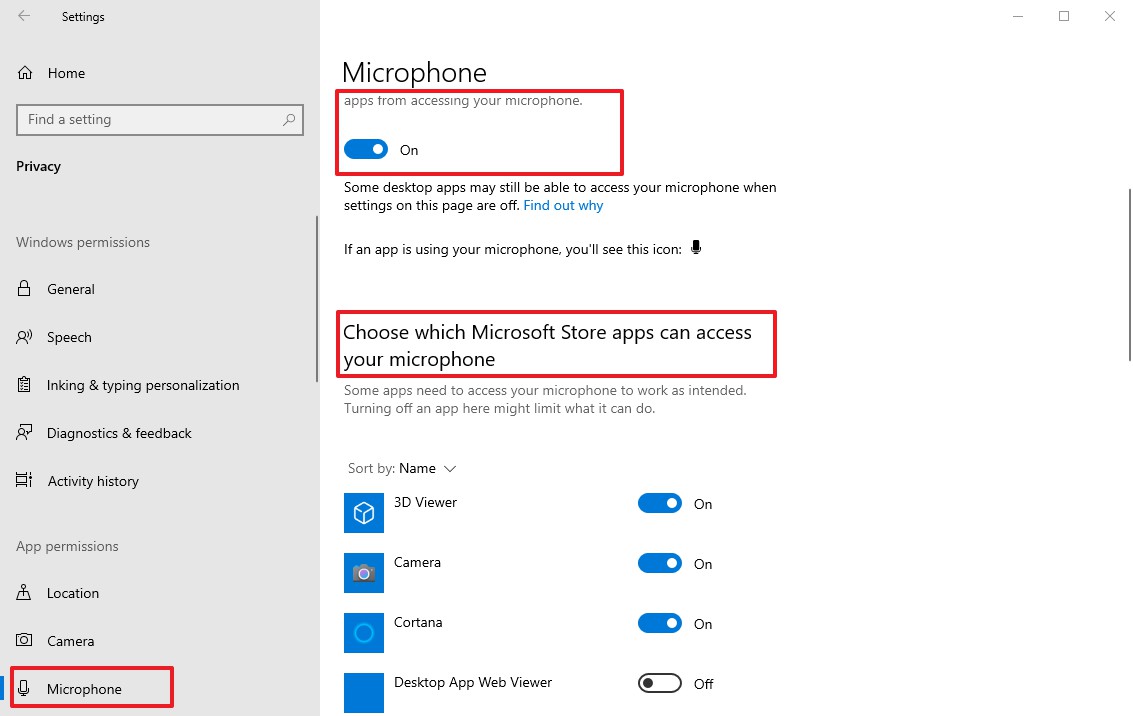The height and width of the screenshot is (716, 1133).
Task: Enable Desktop App Web Viewer microphone access
Action: click(x=659, y=683)
